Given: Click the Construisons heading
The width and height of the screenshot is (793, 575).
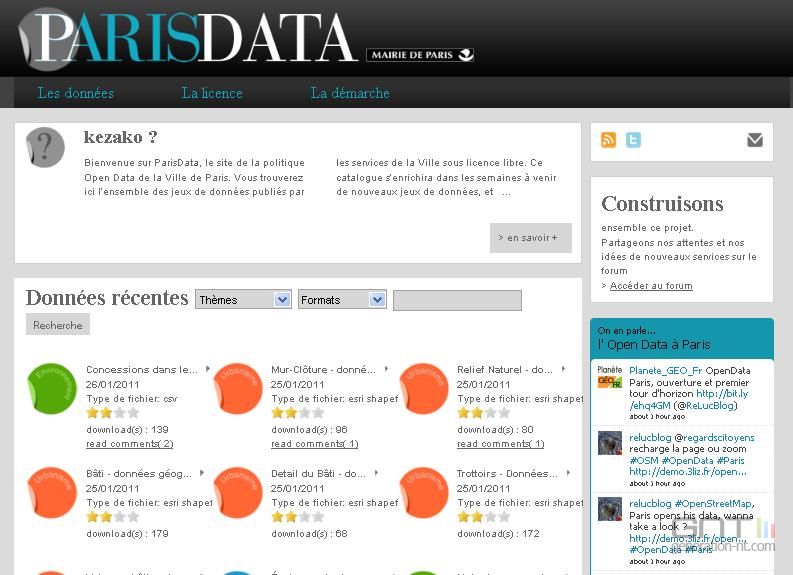Looking at the screenshot, I should pos(662,204).
